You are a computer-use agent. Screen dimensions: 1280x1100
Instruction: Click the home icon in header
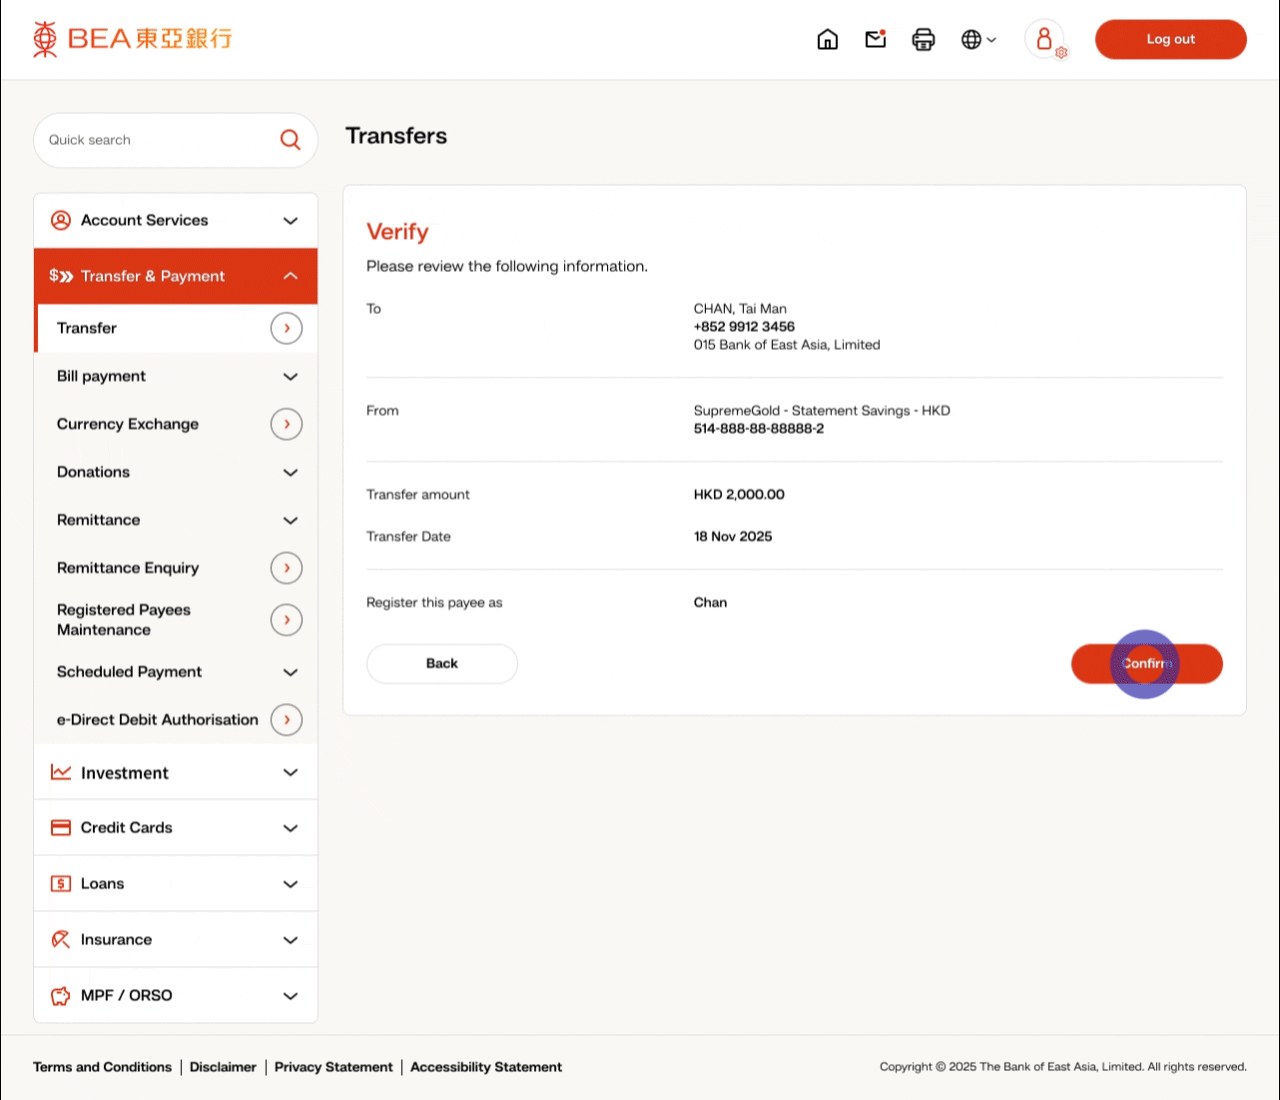point(827,39)
